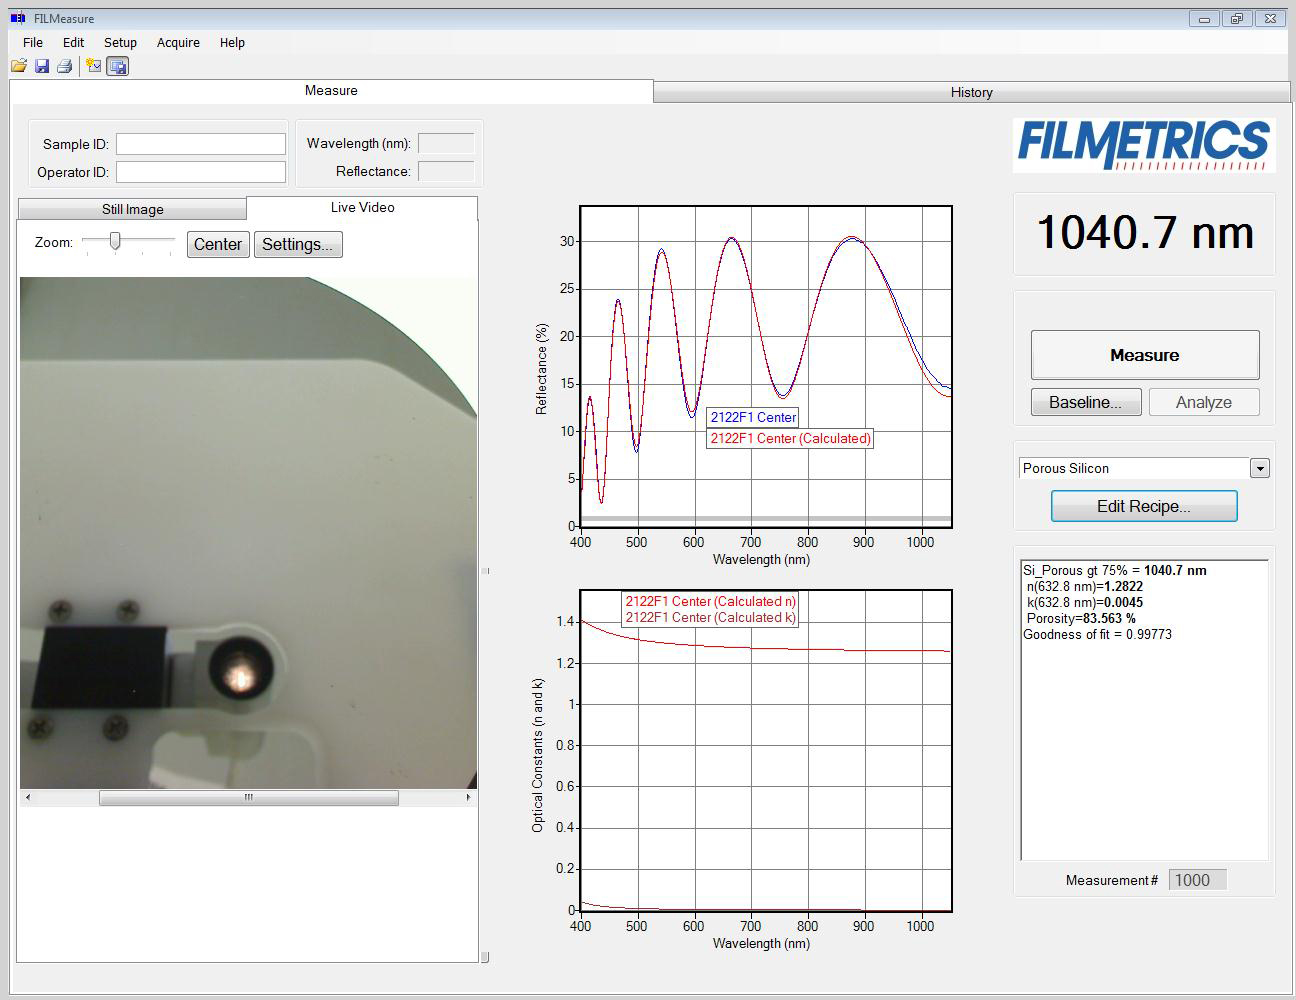Click the video scrollbar right arrow
The image size is (1296, 1000).
468,797
